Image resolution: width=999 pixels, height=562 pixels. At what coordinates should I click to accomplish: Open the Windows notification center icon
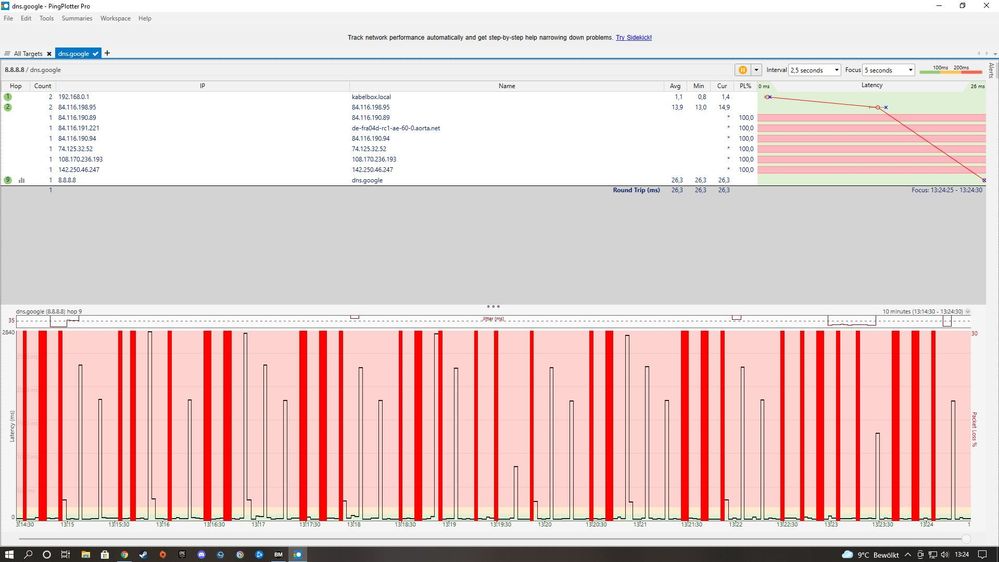coord(982,554)
